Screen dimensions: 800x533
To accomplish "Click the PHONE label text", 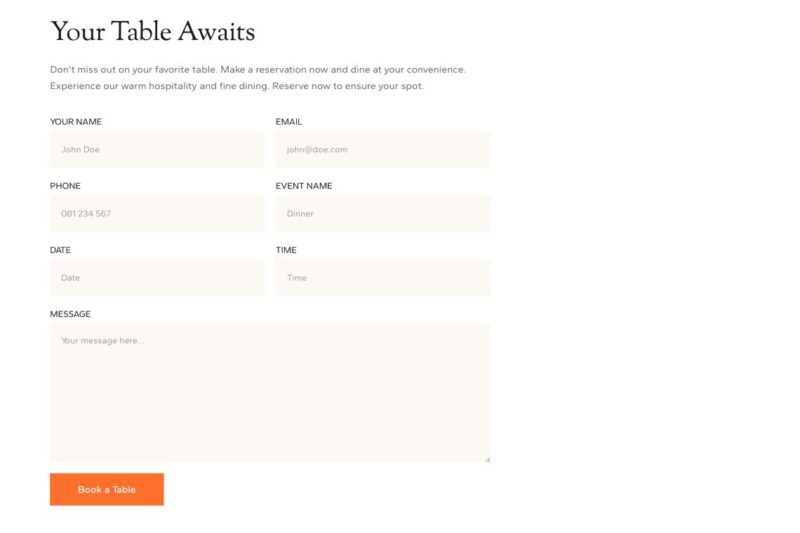I will (65, 186).
